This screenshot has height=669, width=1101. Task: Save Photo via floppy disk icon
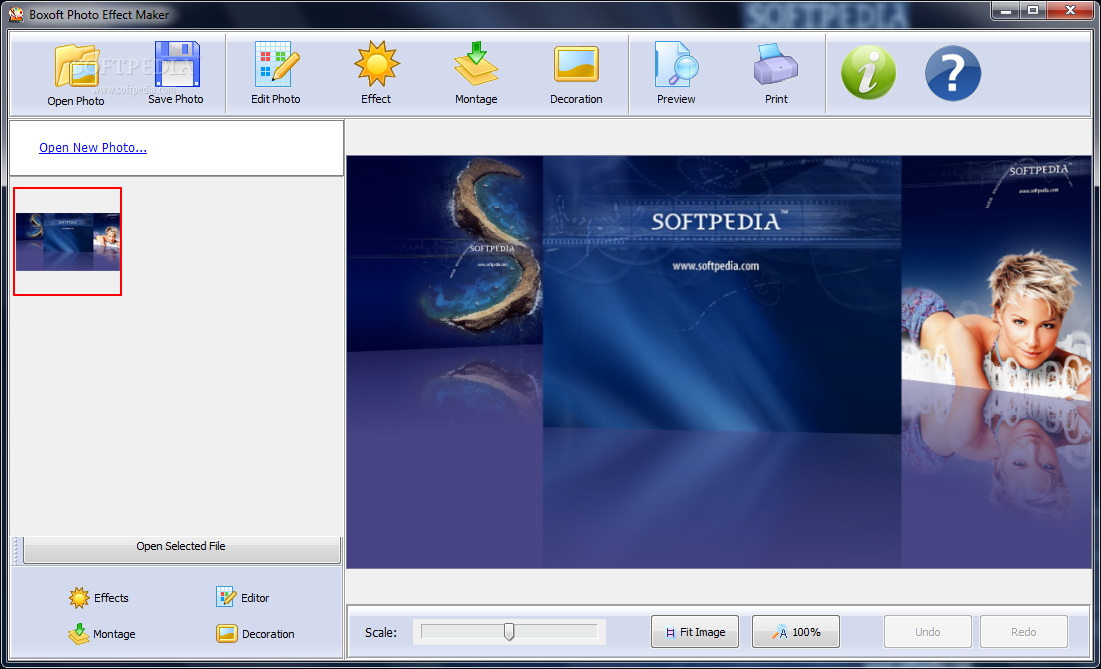(176, 73)
